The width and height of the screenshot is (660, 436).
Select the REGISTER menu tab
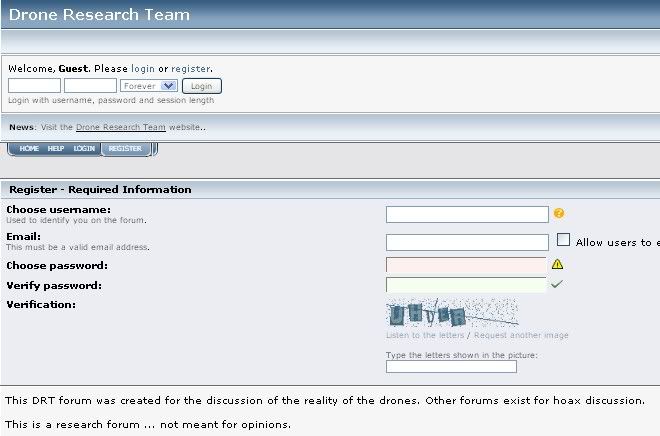pos(125,149)
